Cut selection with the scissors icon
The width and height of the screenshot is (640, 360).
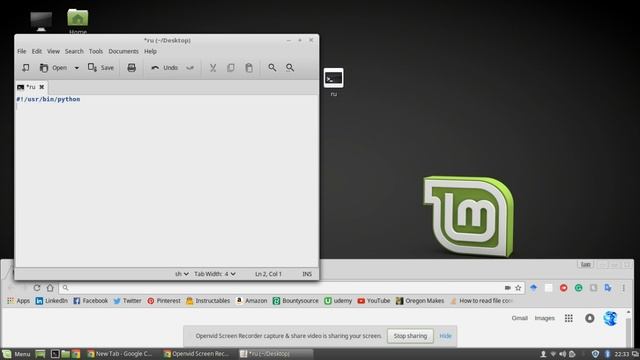click(x=213, y=68)
